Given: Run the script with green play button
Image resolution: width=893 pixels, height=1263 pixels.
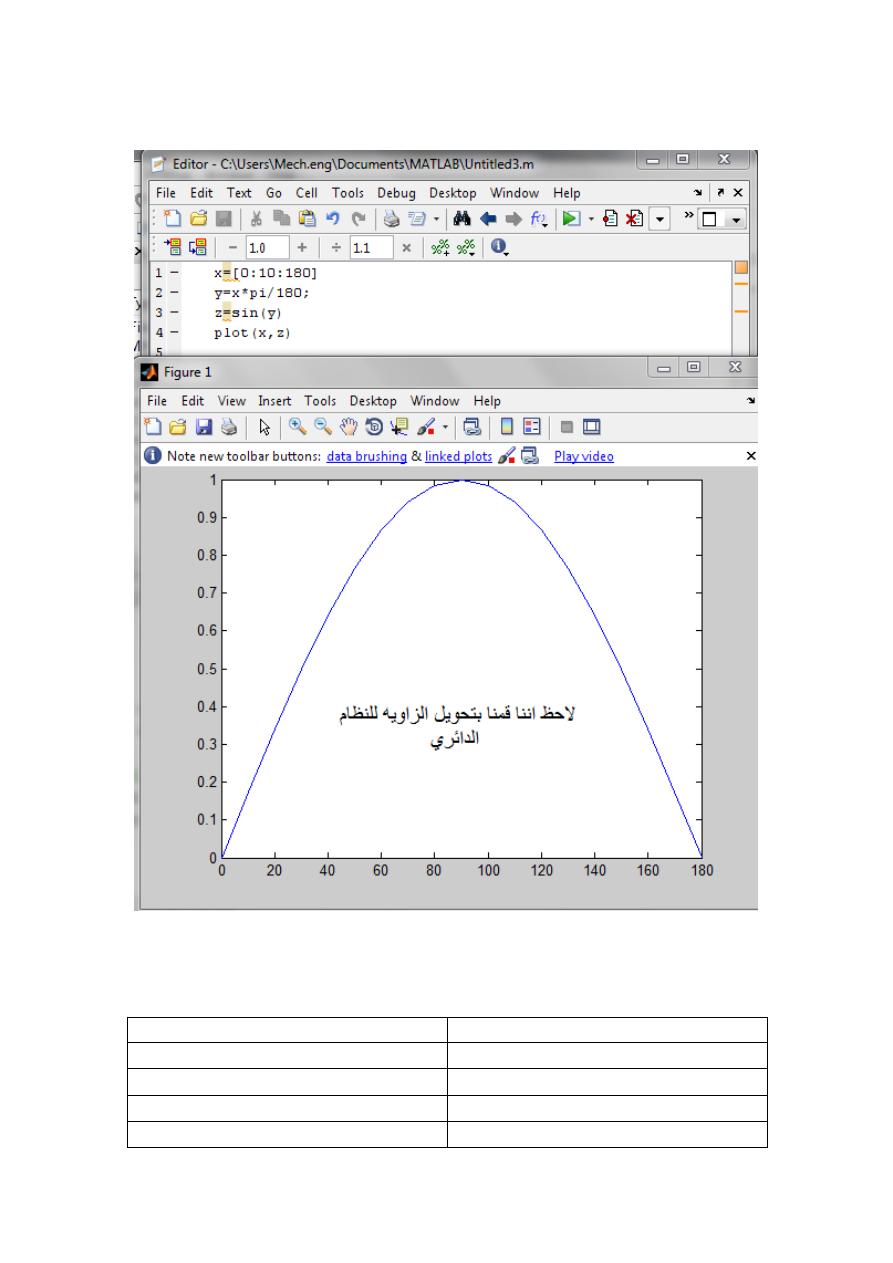Looking at the screenshot, I should click(x=571, y=218).
